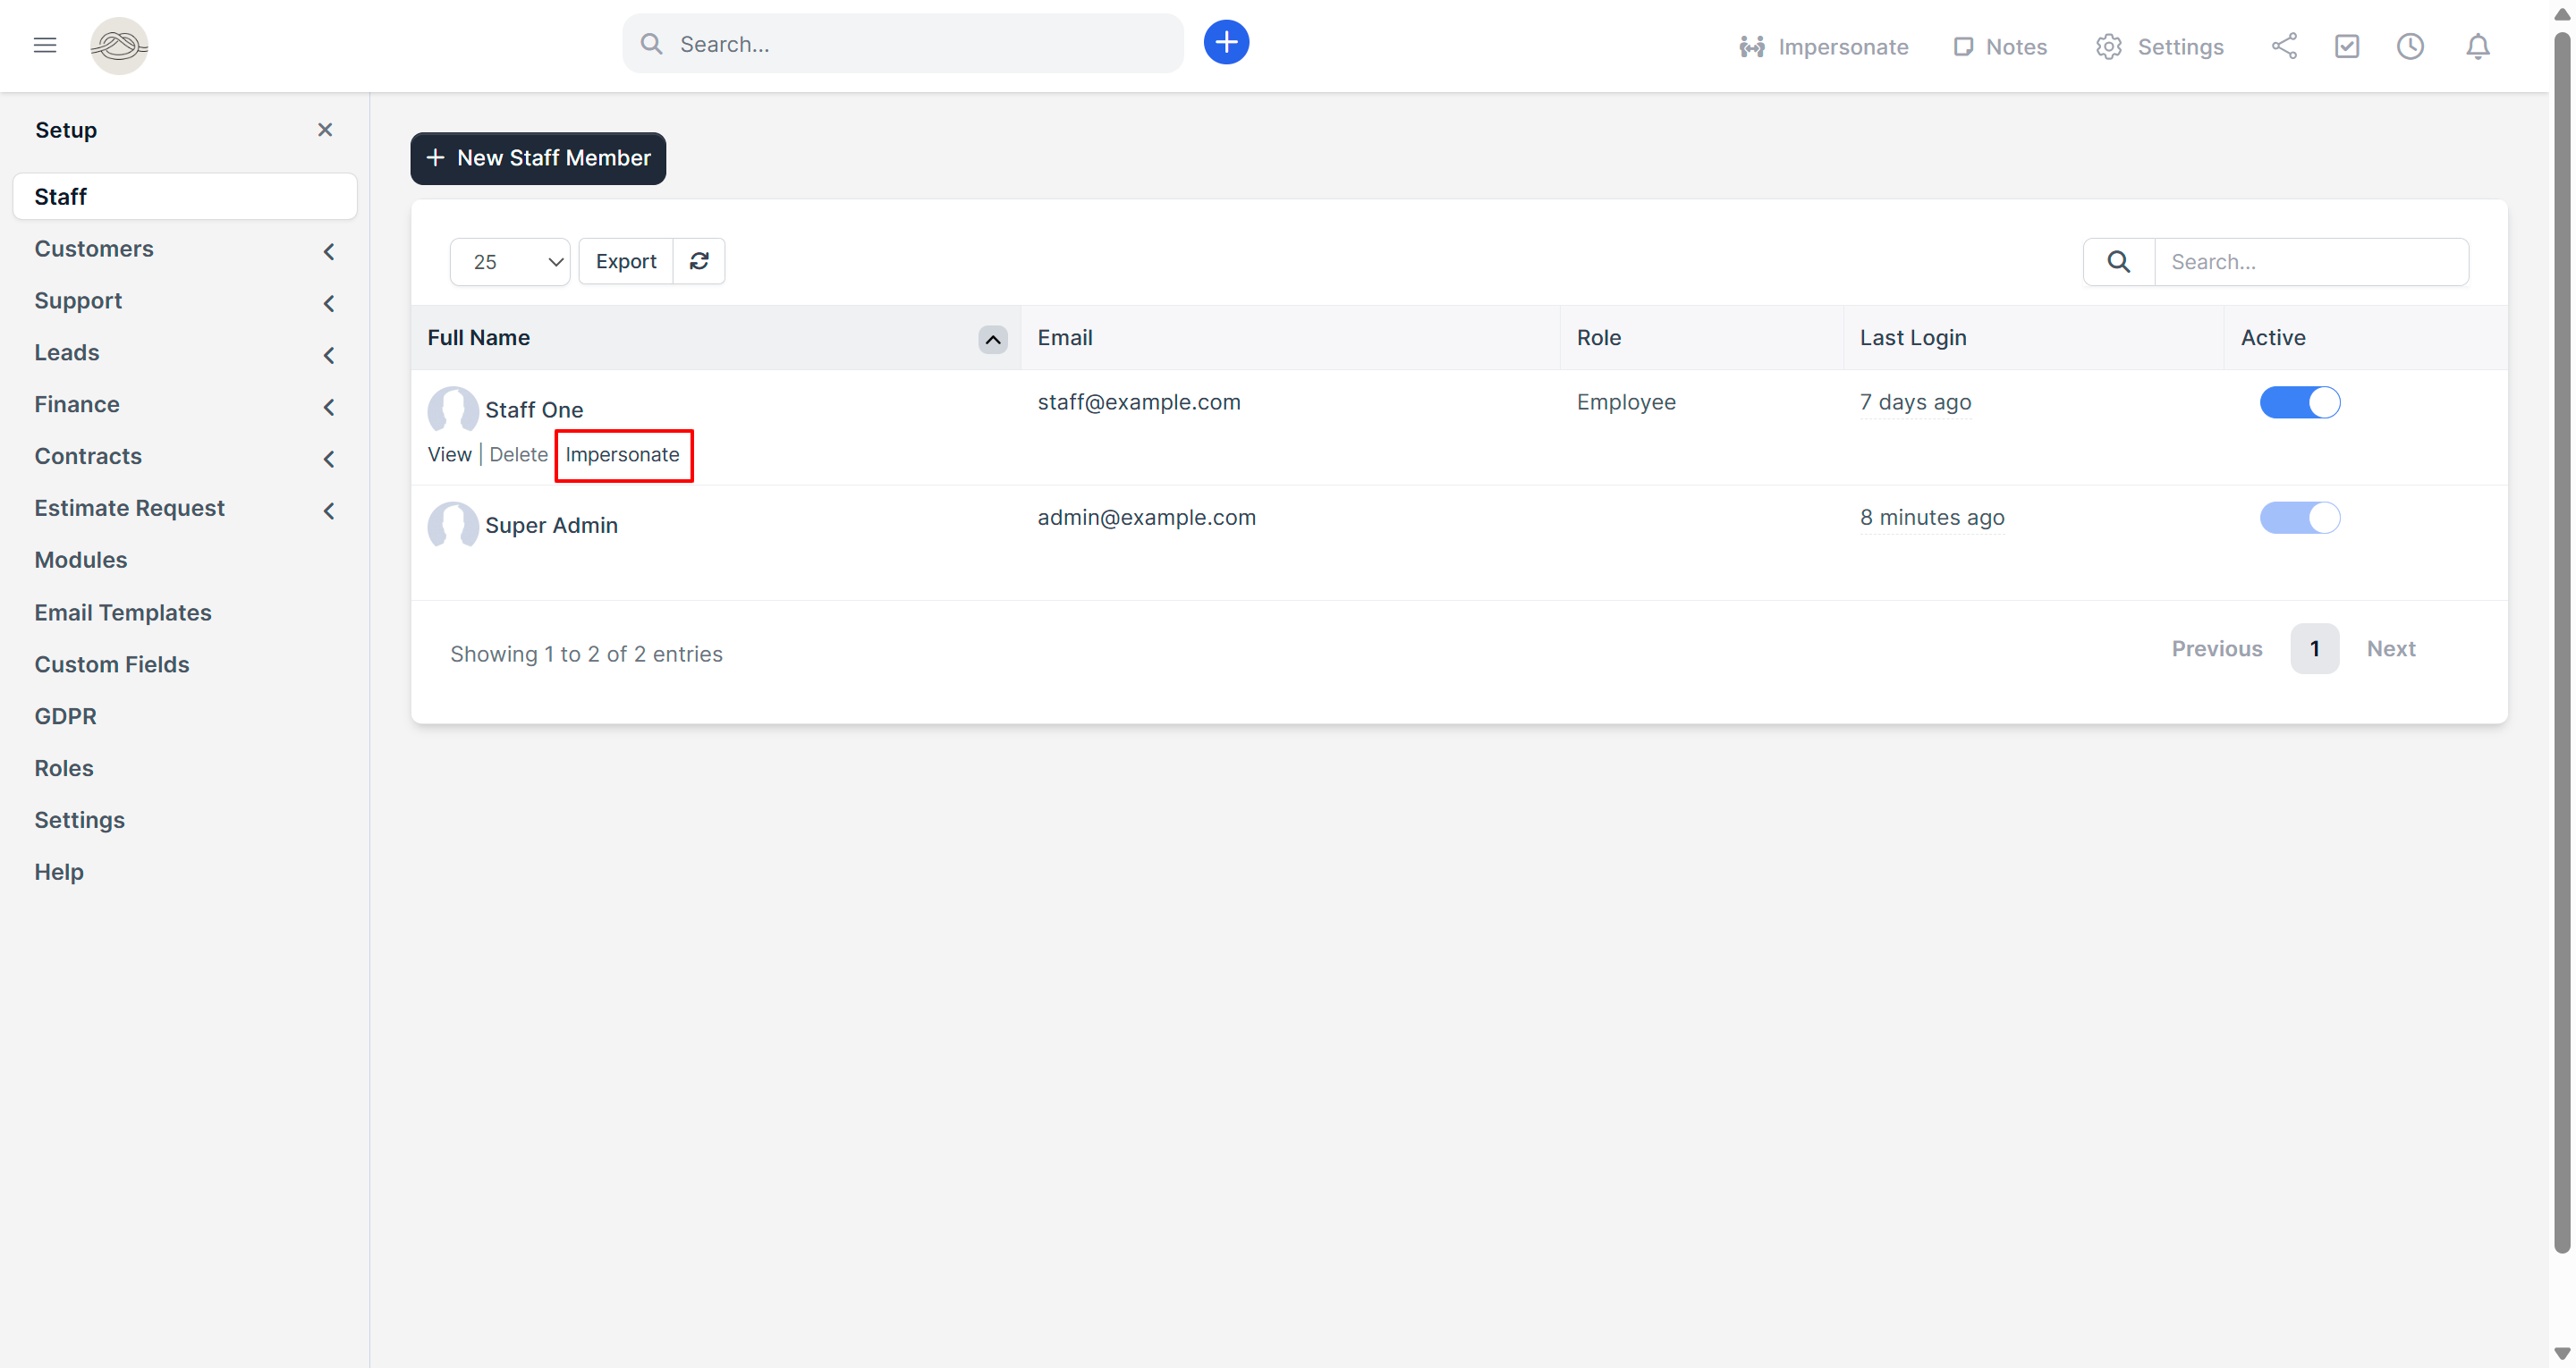Sort by Full Name column arrow
Viewport: 2576px width, 1368px height.
[x=992, y=339]
